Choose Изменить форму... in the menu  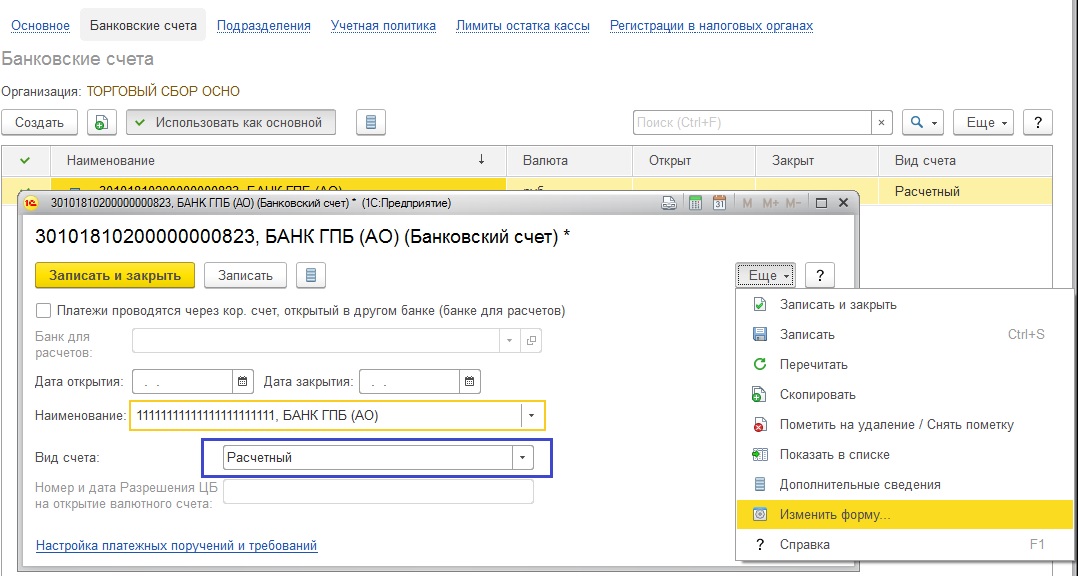[x=904, y=514]
